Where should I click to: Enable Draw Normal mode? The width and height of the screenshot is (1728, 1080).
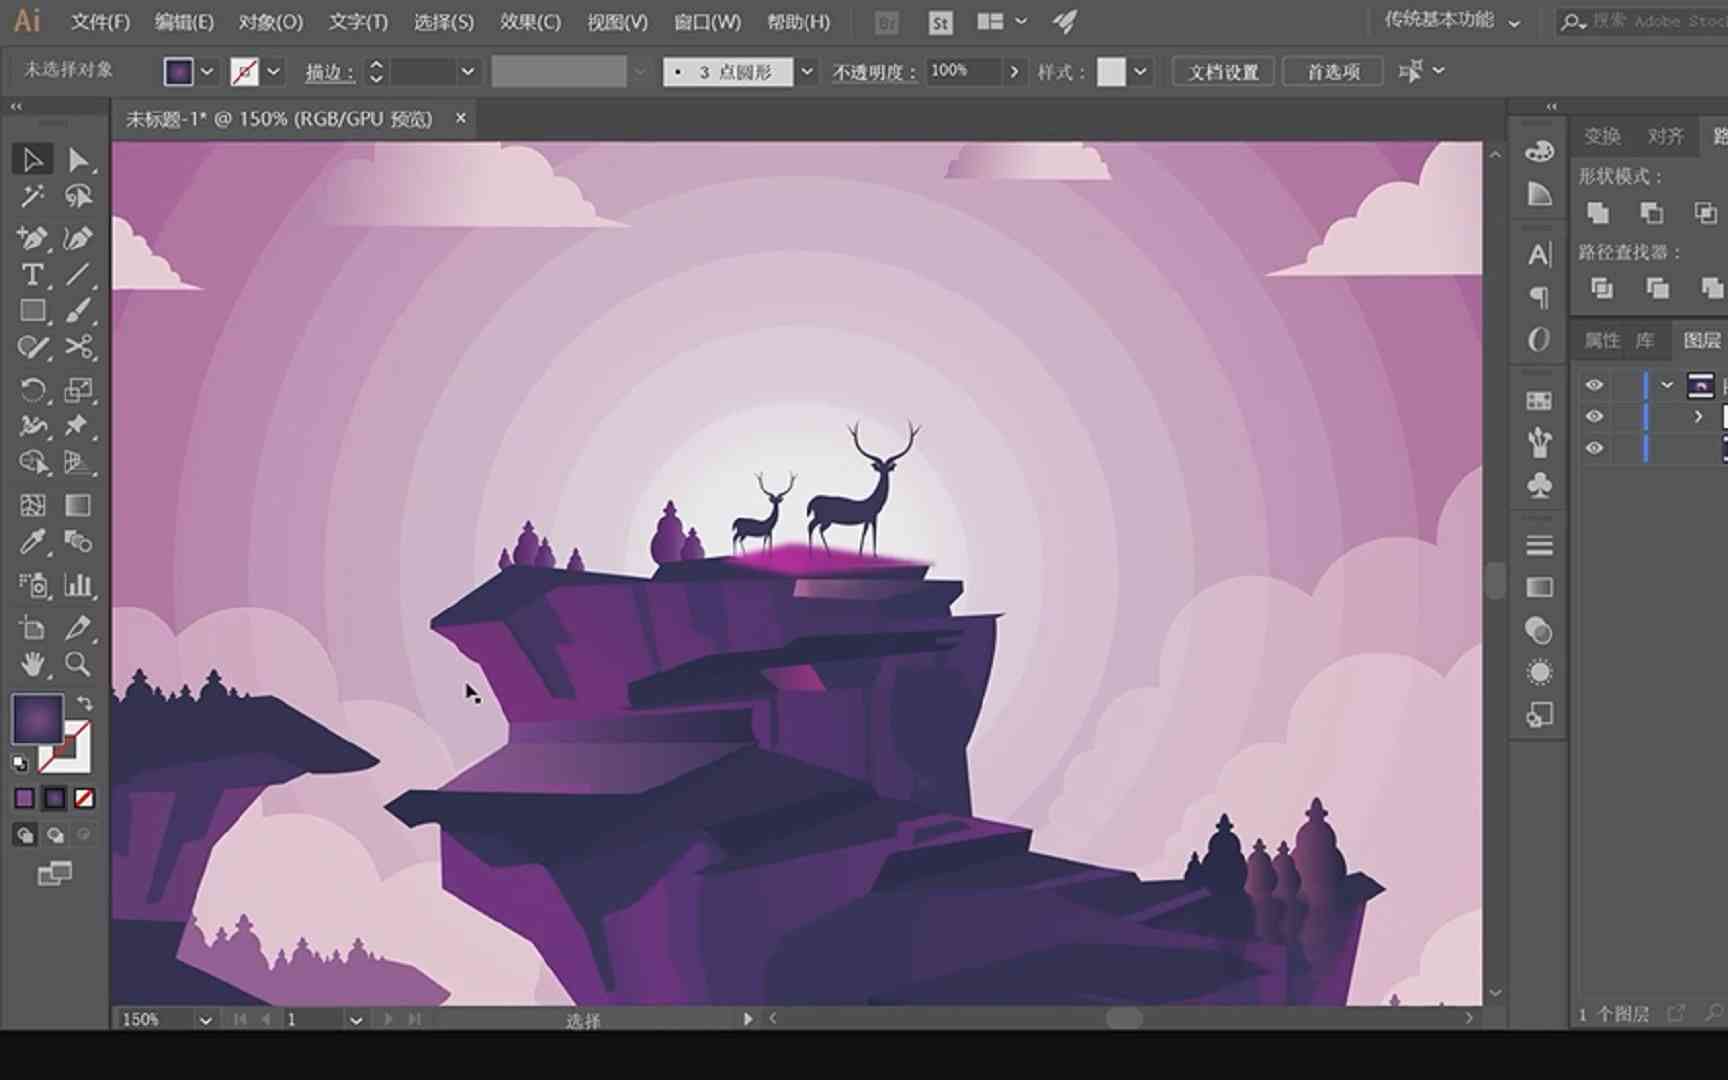tap(24, 834)
